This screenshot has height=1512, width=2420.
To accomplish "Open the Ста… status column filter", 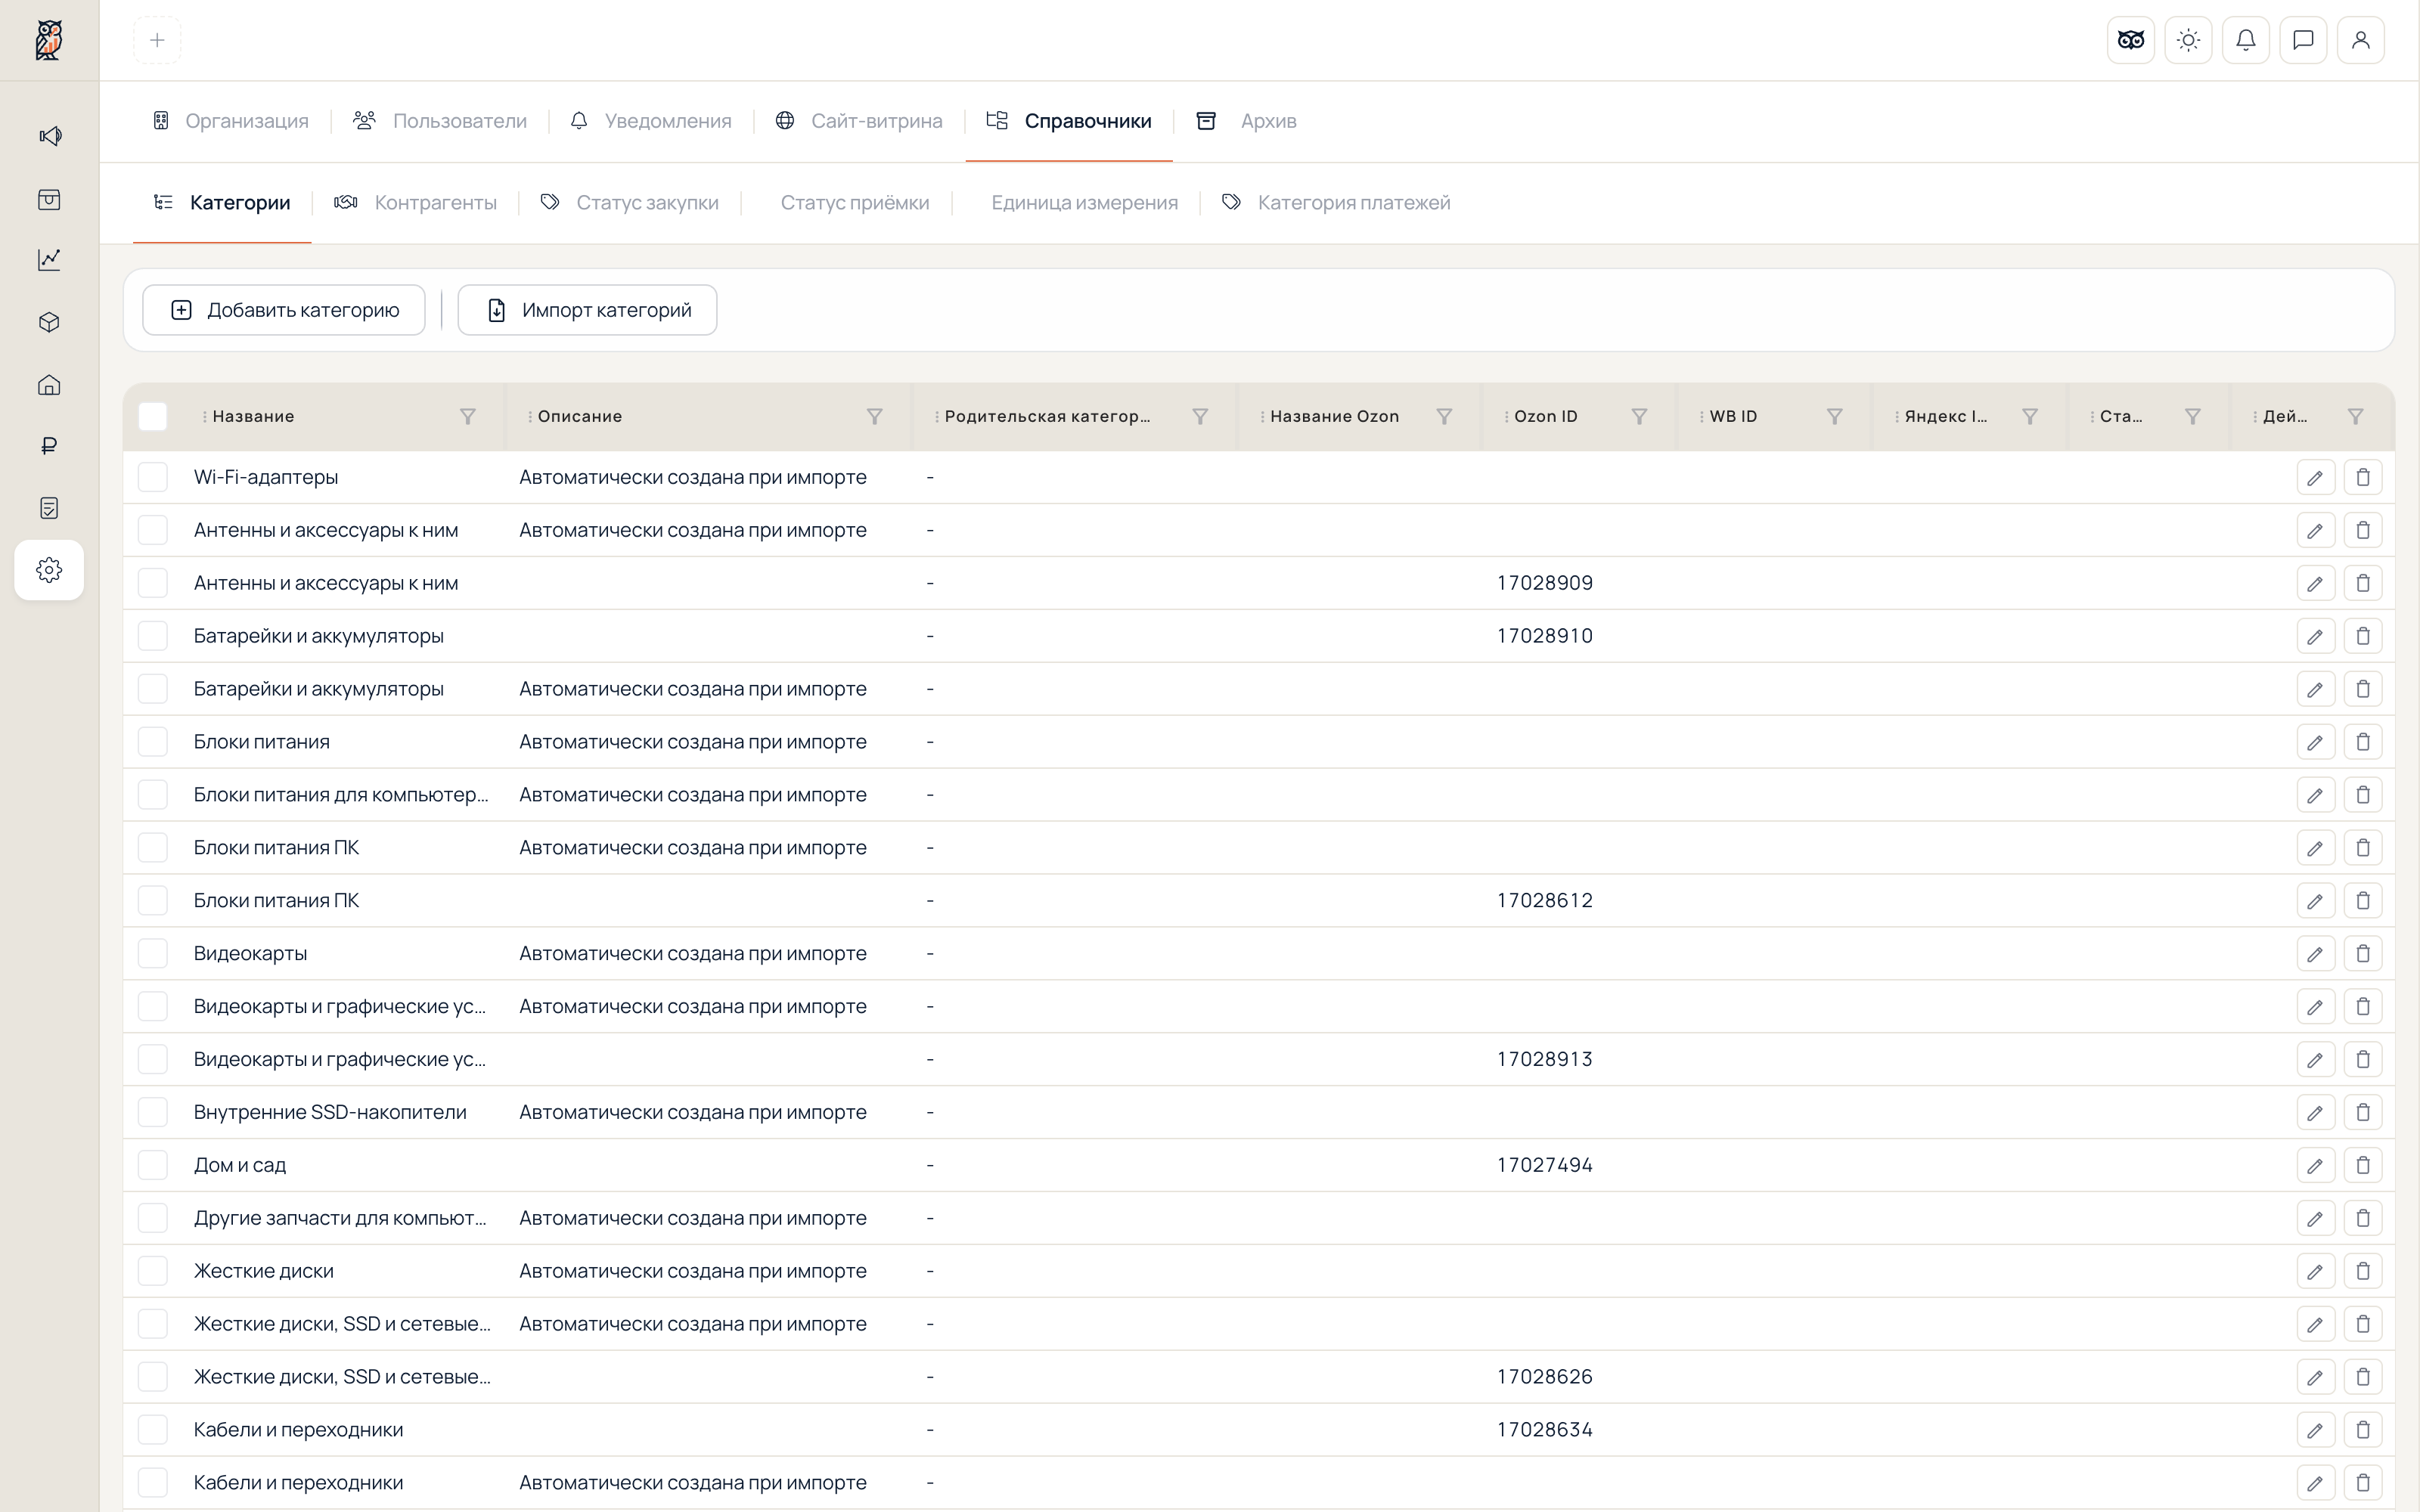I will click(x=2192, y=416).
